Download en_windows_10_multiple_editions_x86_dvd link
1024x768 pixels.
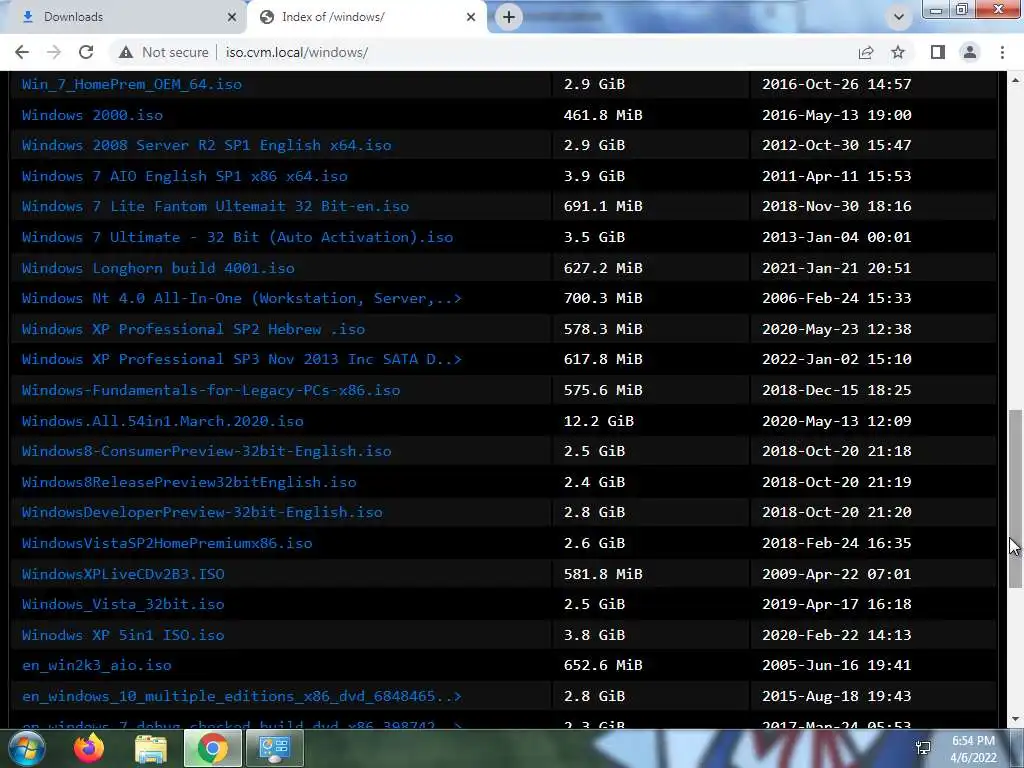pyautogui.click(x=242, y=696)
